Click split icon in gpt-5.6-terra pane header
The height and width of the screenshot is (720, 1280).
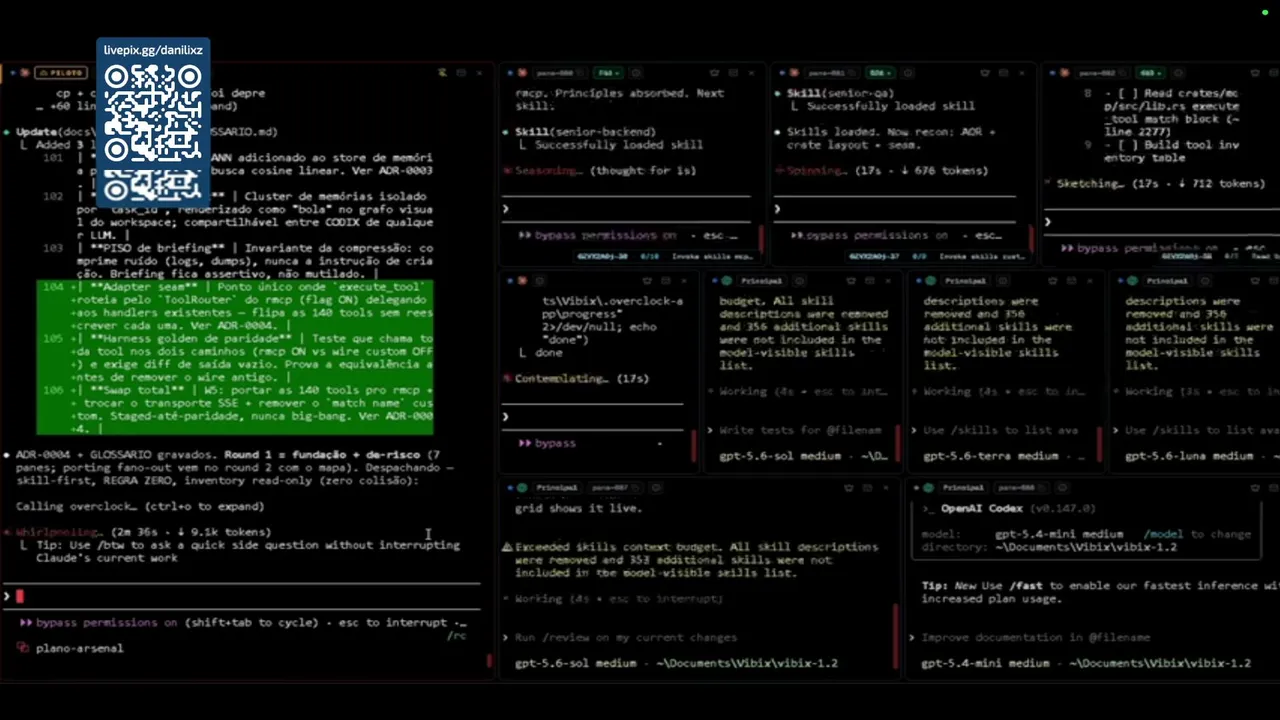click(1071, 280)
